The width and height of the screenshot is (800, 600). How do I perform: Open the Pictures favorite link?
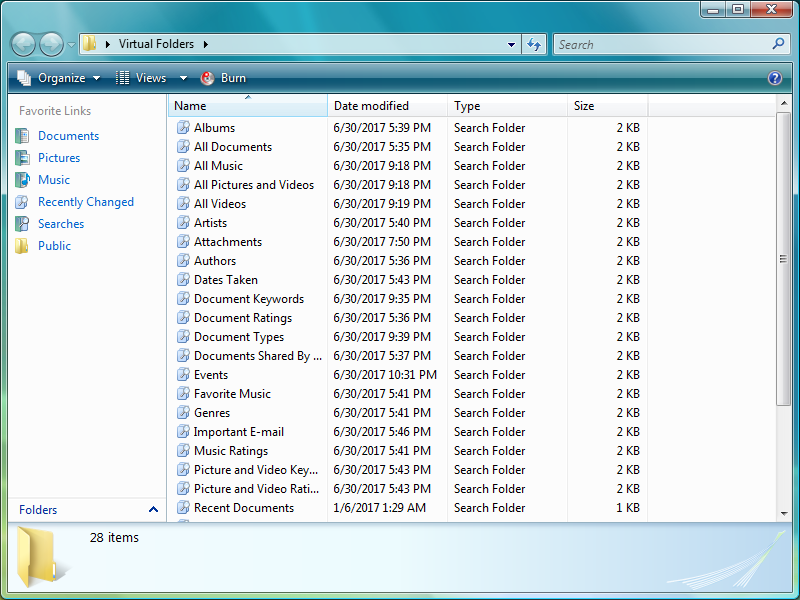click(x=59, y=158)
